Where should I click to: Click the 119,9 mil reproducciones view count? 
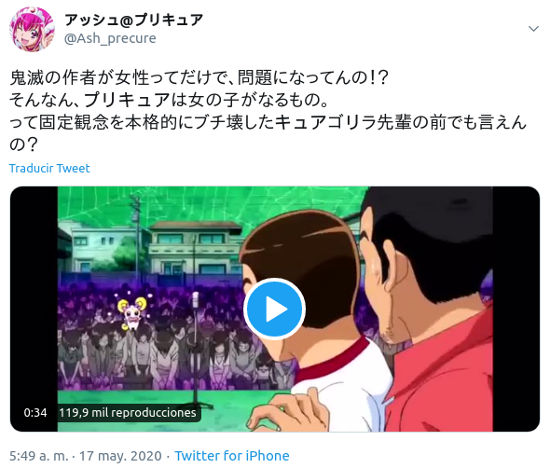coord(128,413)
